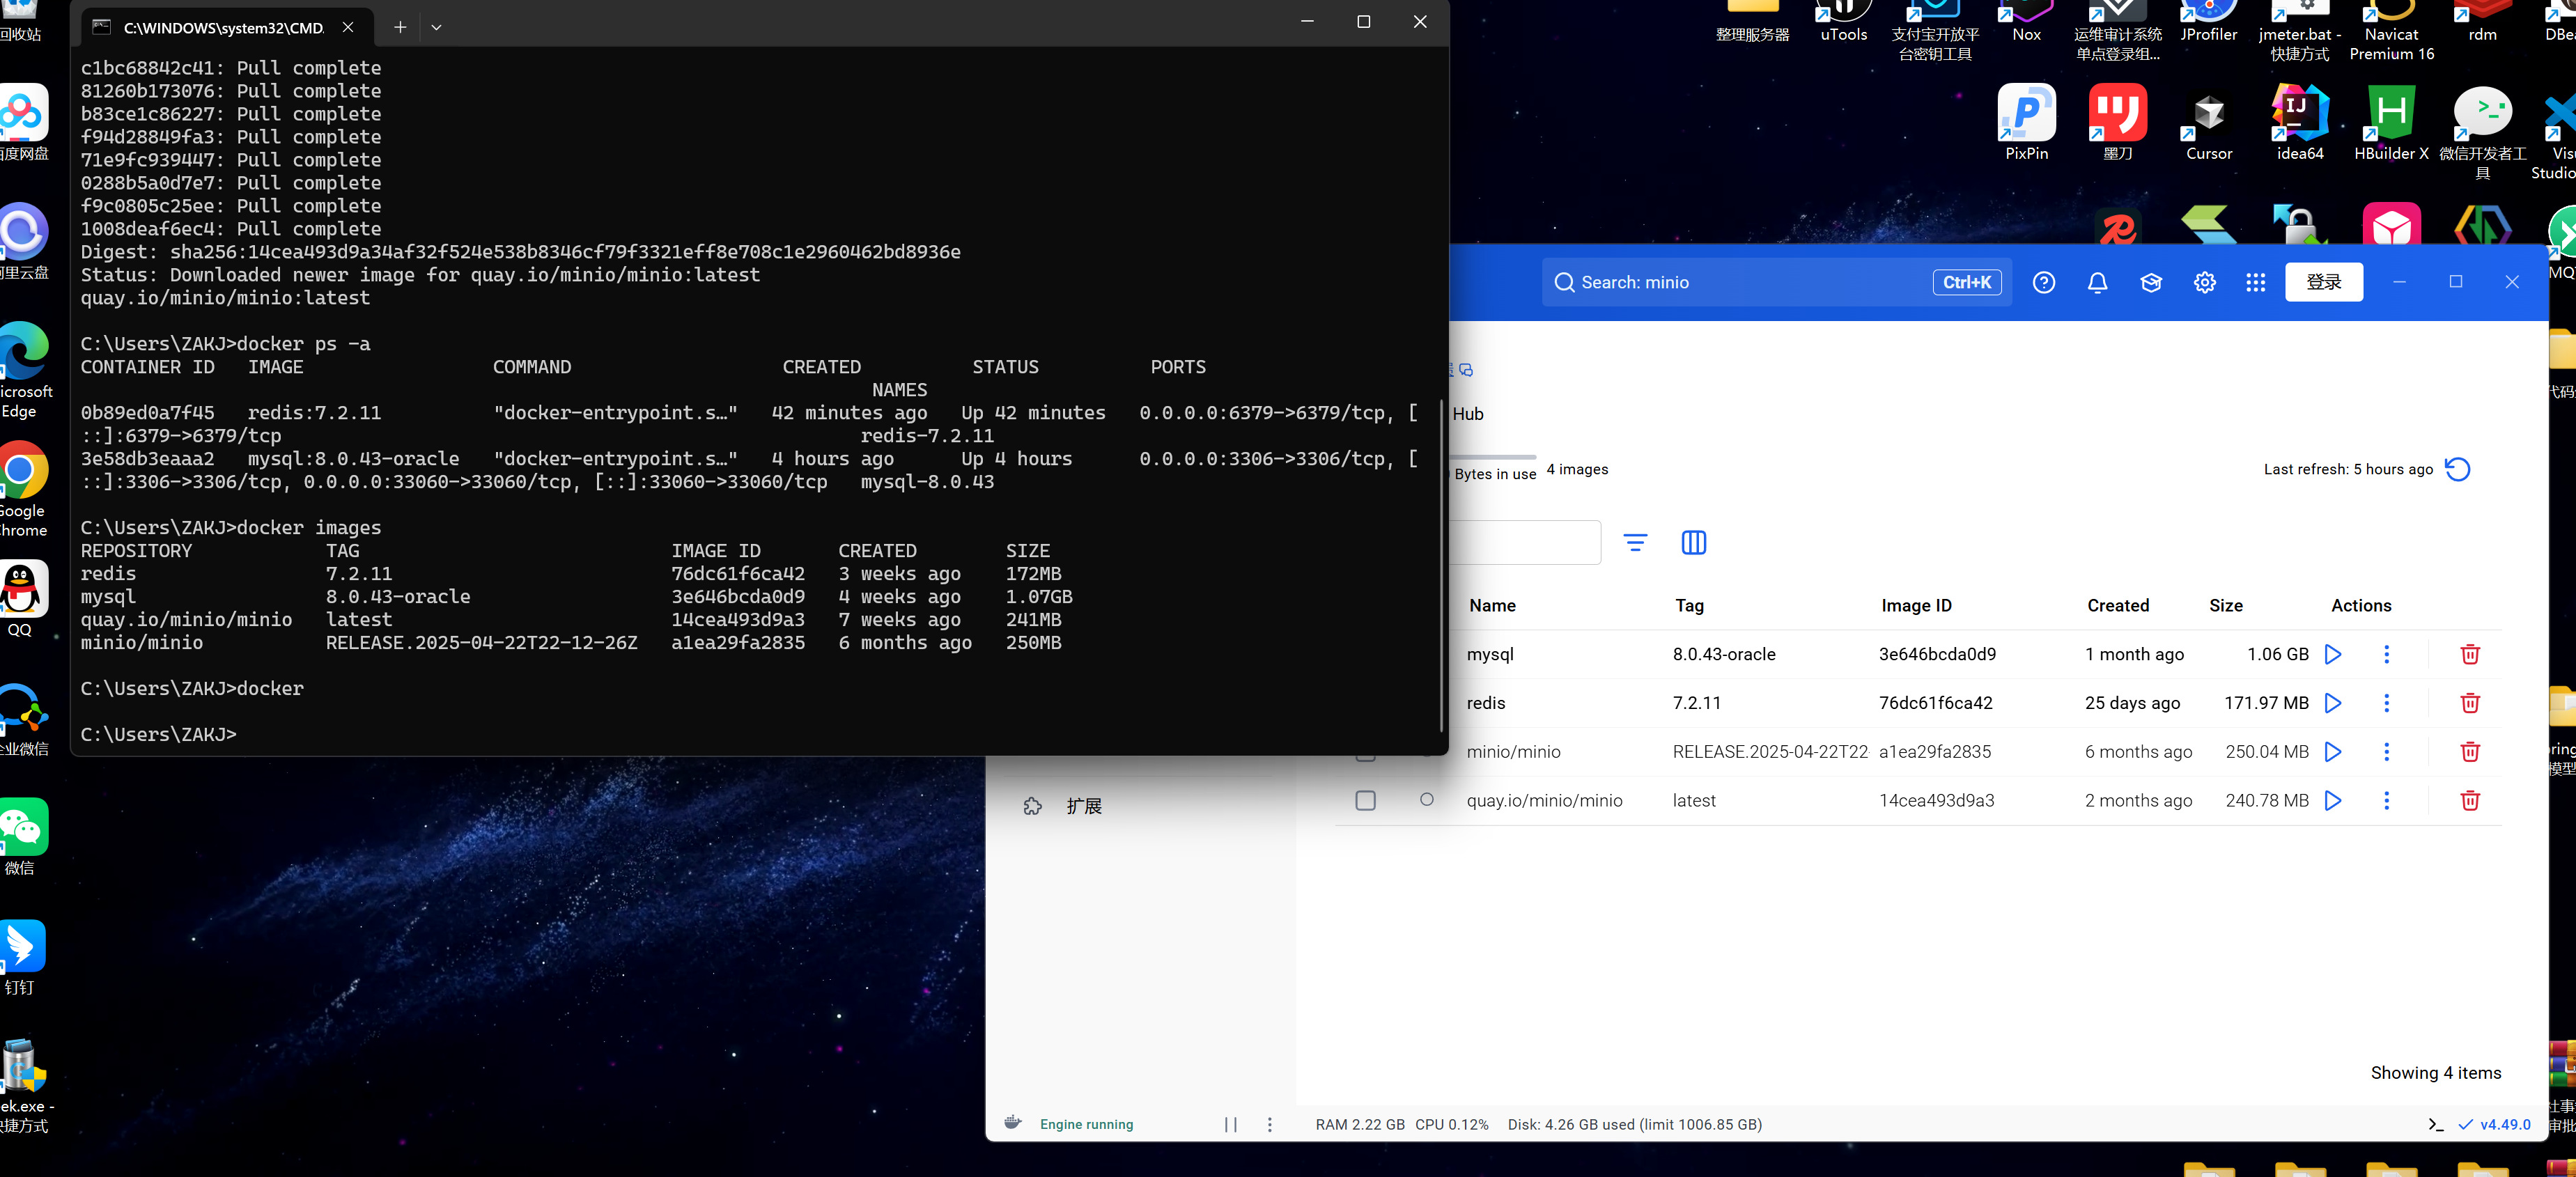Click the help question mark icon
The image size is (2576, 1177).
point(2043,283)
